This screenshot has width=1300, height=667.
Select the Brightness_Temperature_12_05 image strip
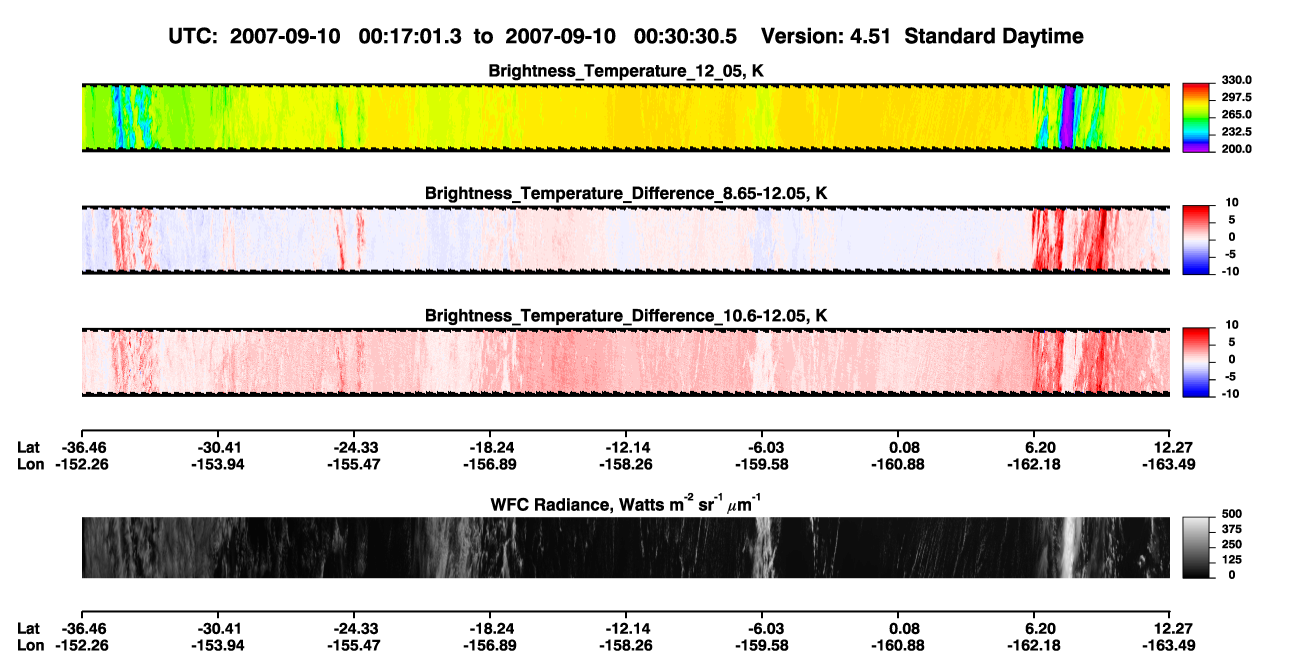coord(625,117)
